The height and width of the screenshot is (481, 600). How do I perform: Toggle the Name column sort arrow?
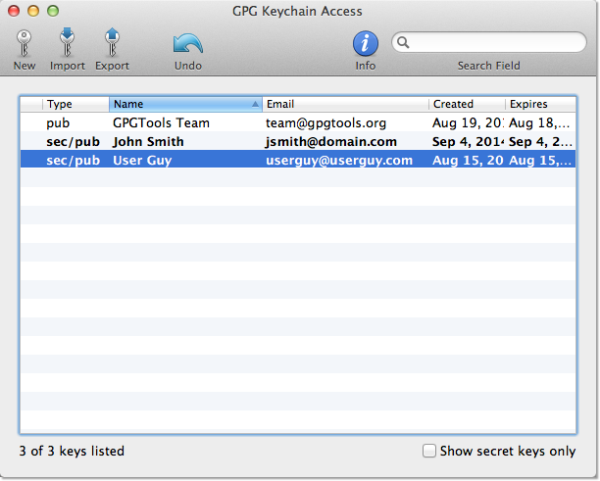255,104
